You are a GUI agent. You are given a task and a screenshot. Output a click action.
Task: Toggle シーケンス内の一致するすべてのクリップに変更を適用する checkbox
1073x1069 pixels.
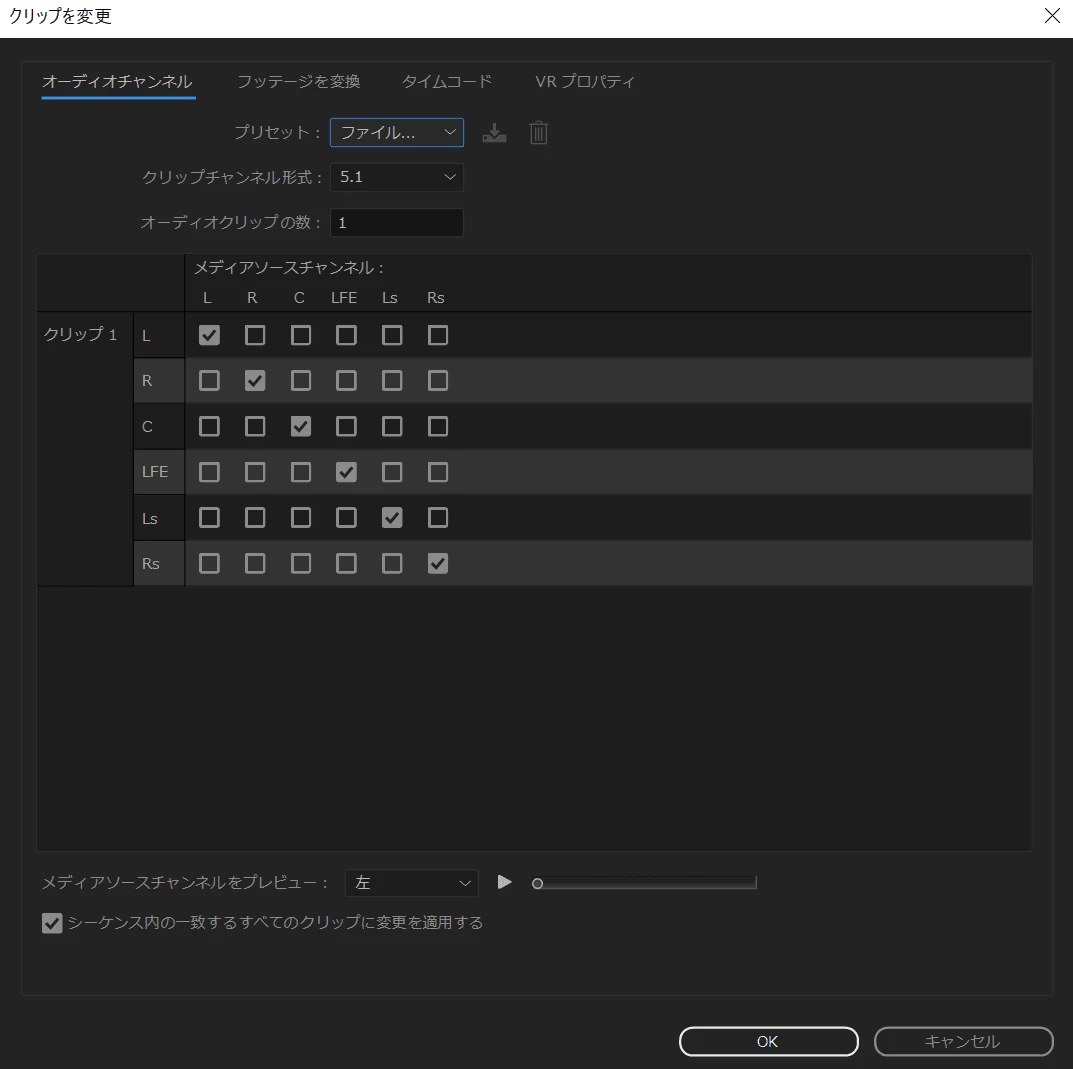tap(52, 923)
